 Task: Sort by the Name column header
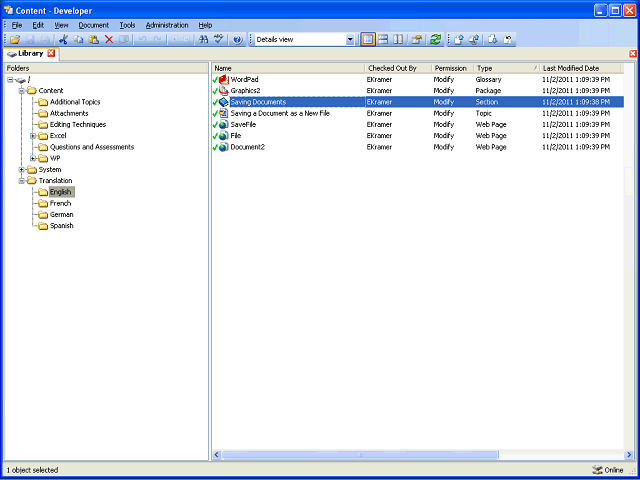(288, 68)
